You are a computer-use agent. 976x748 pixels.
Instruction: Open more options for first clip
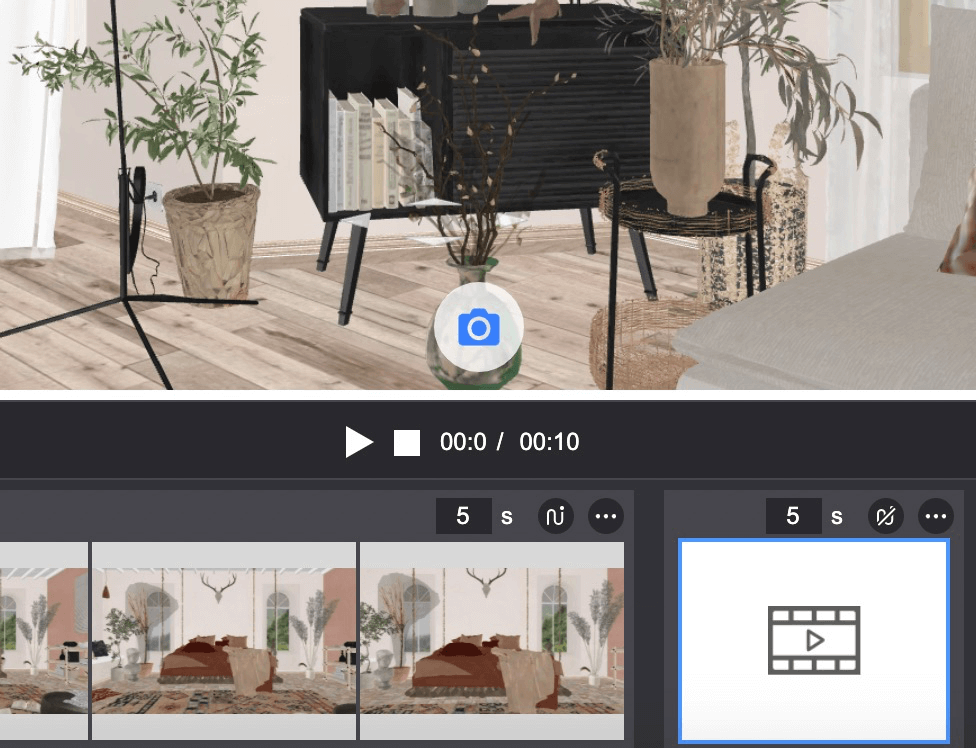606,516
